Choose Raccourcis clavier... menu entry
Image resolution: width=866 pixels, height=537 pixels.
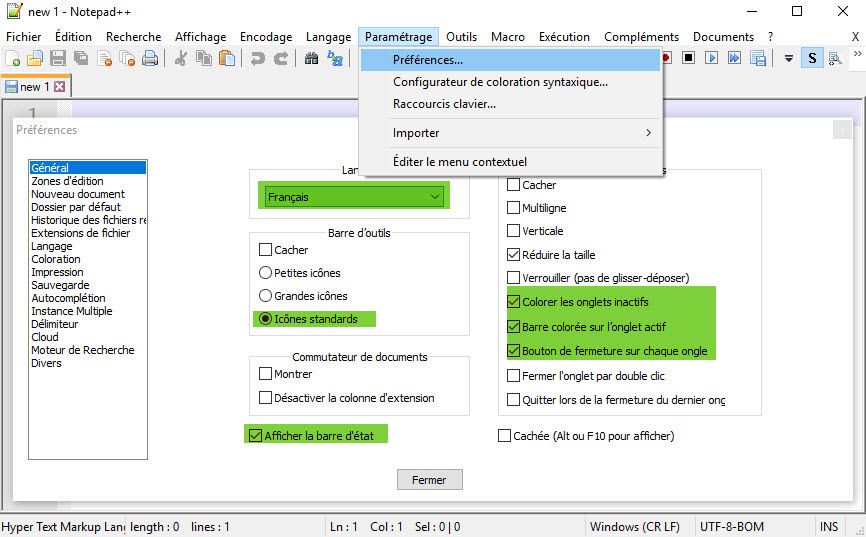[510, 104]
